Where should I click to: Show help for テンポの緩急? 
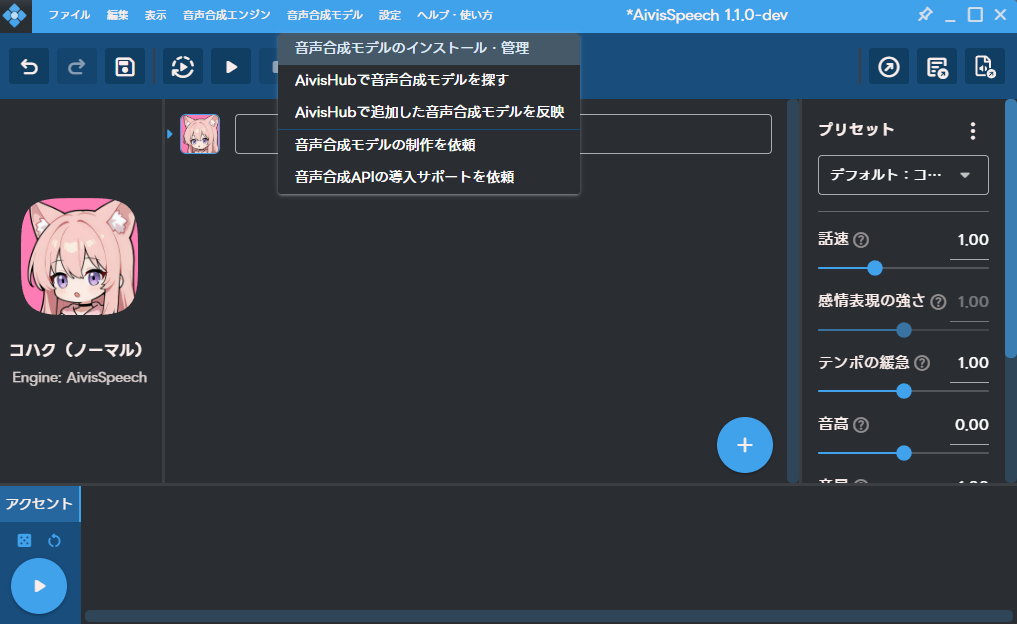pos(922,363)
